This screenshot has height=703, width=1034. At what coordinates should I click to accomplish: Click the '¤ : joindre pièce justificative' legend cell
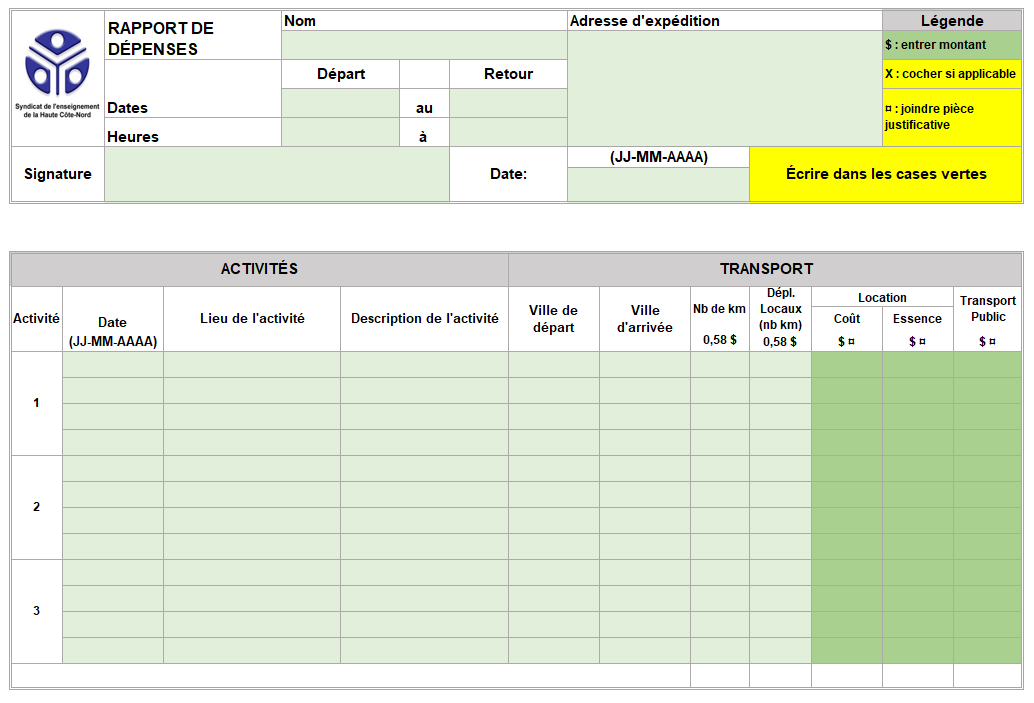click(x=952, y=117)
